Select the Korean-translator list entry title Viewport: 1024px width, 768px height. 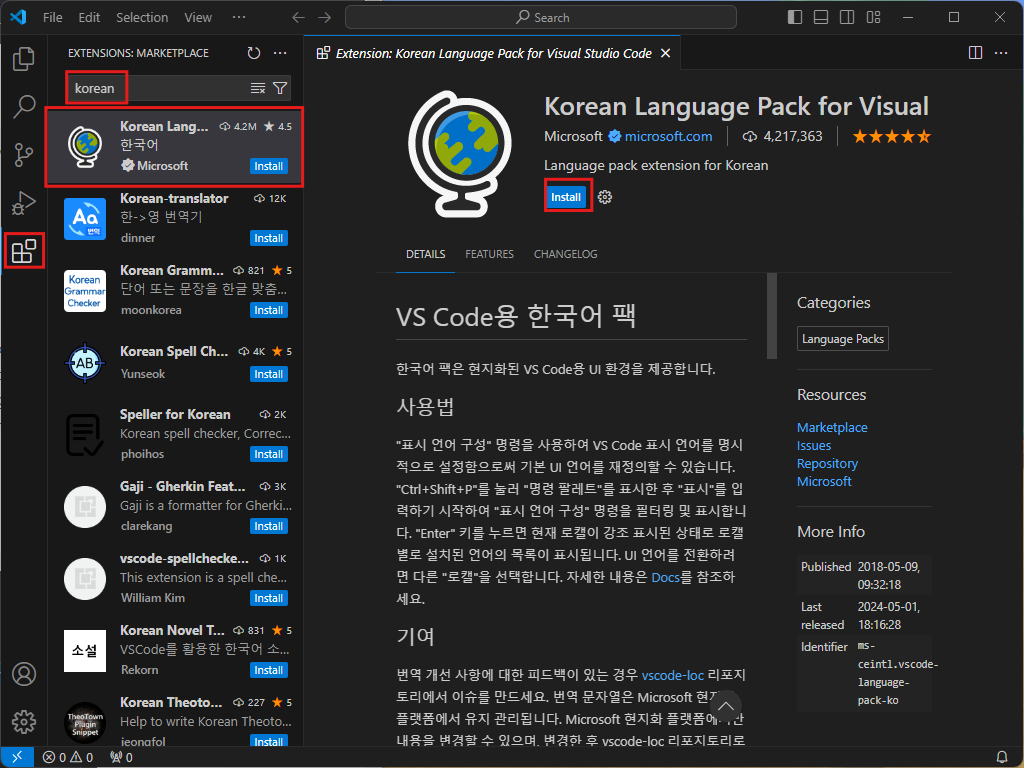[x=174, y=199]
